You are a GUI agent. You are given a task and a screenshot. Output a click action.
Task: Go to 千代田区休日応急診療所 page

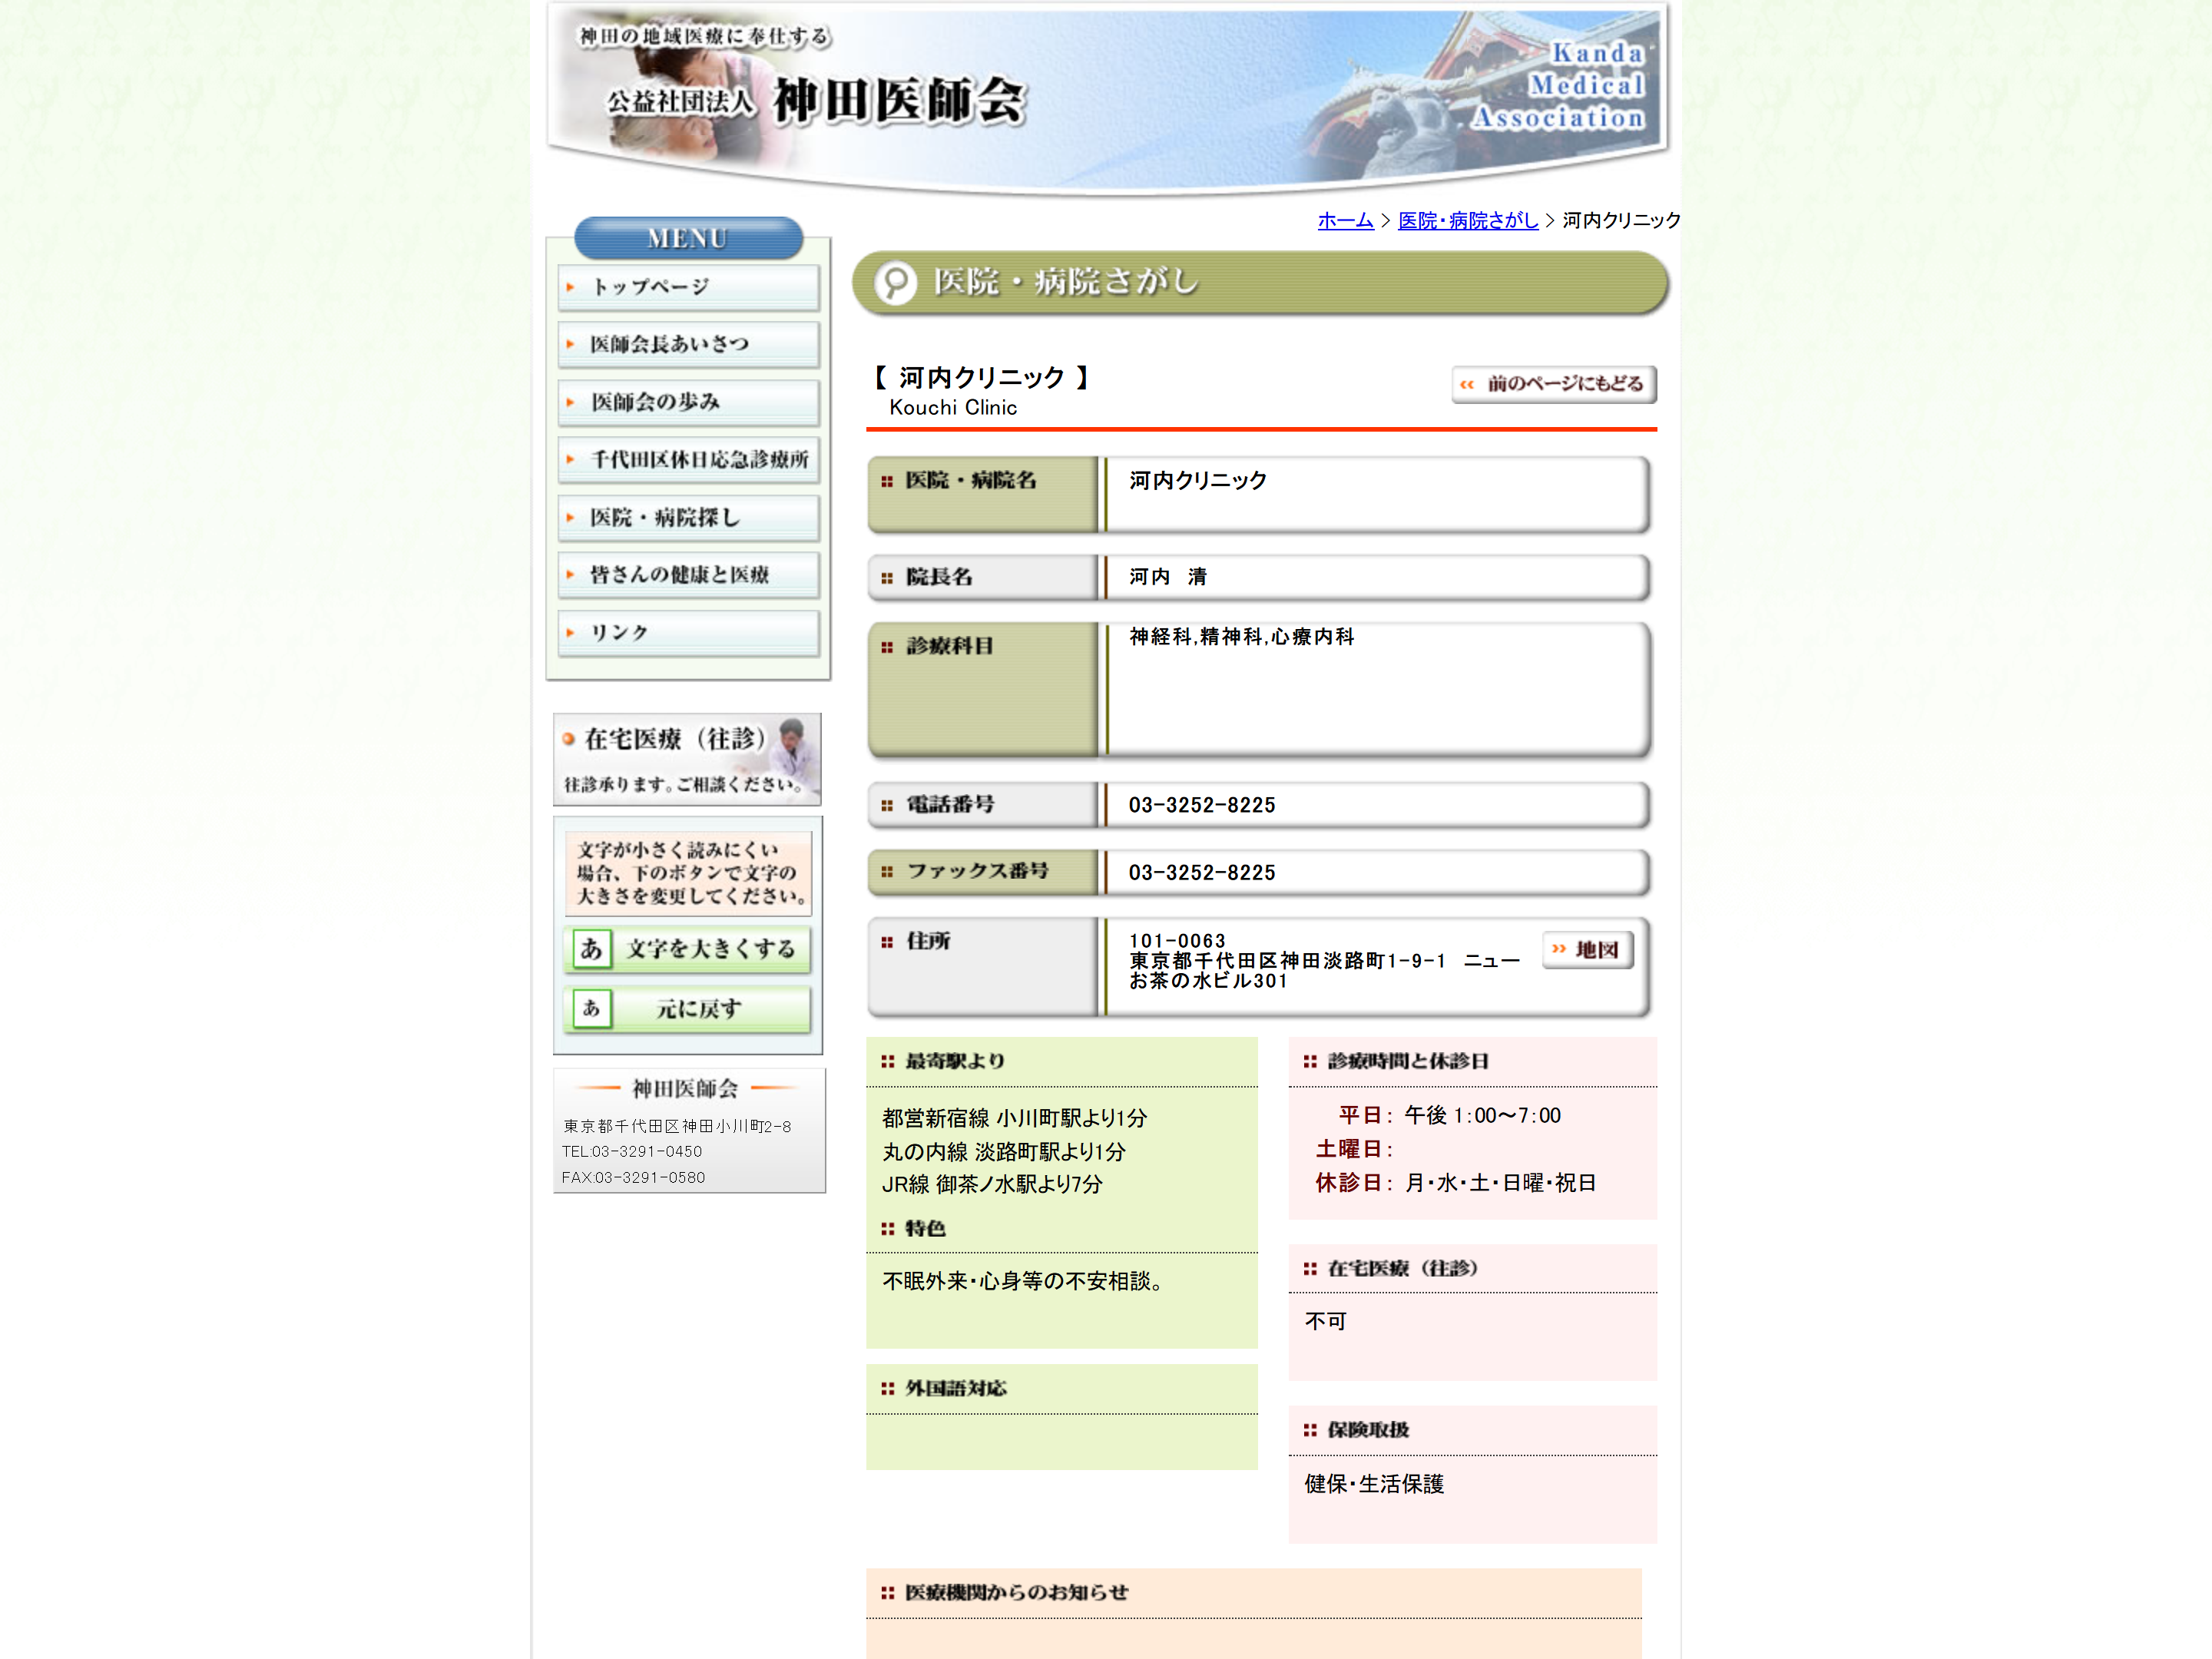688,460
